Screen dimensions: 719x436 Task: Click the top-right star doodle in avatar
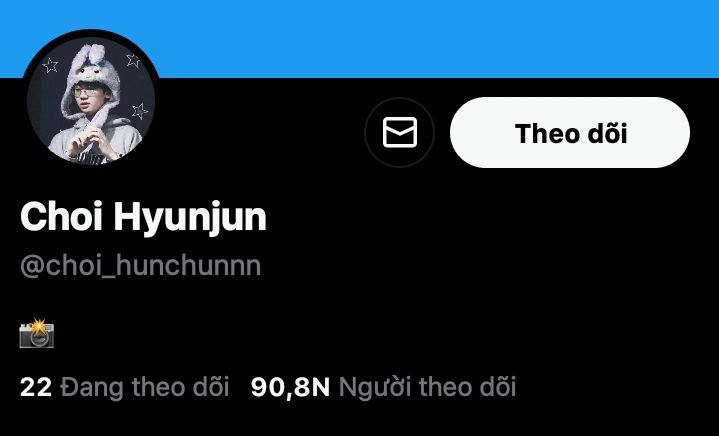[x=133, y=60]
